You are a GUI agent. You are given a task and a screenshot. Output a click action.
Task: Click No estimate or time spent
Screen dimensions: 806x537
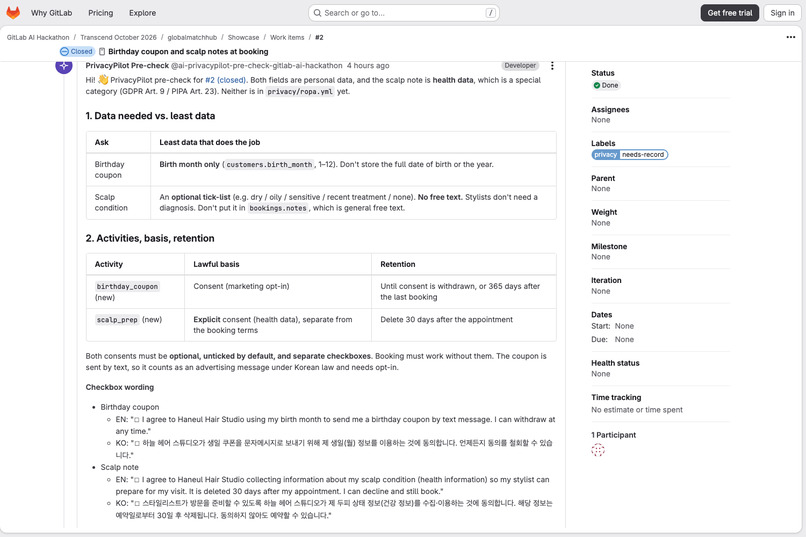(637, 410)
